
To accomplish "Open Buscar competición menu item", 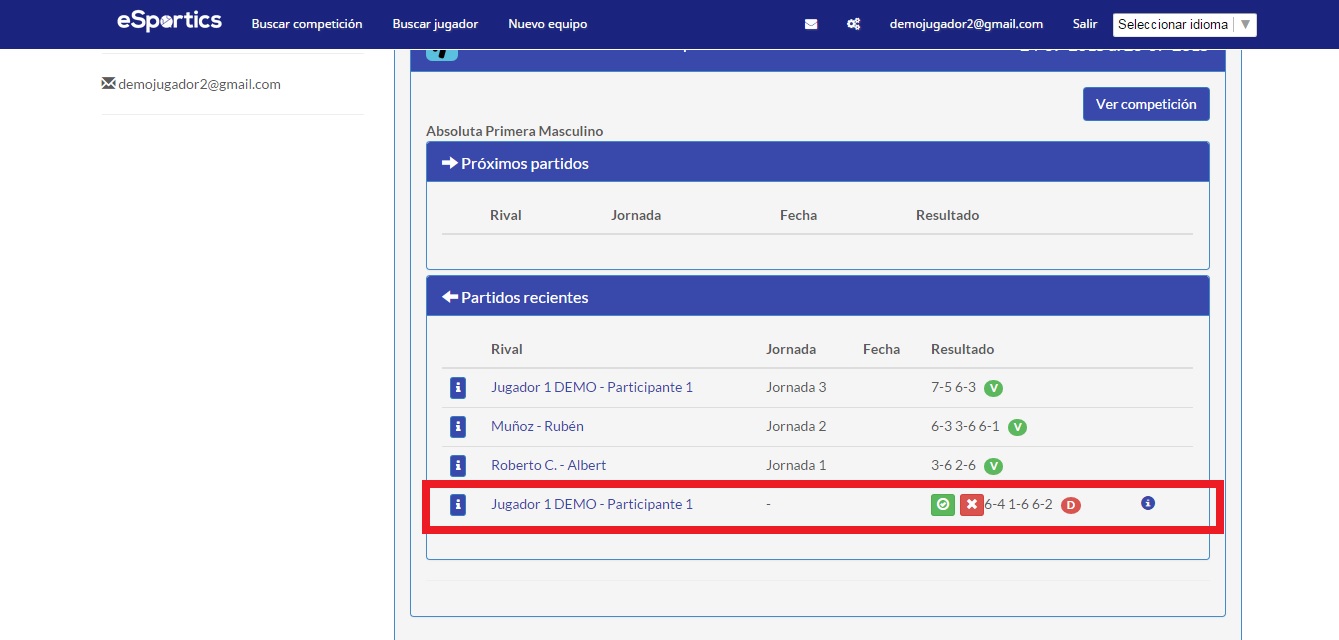I will coord(307,24).
